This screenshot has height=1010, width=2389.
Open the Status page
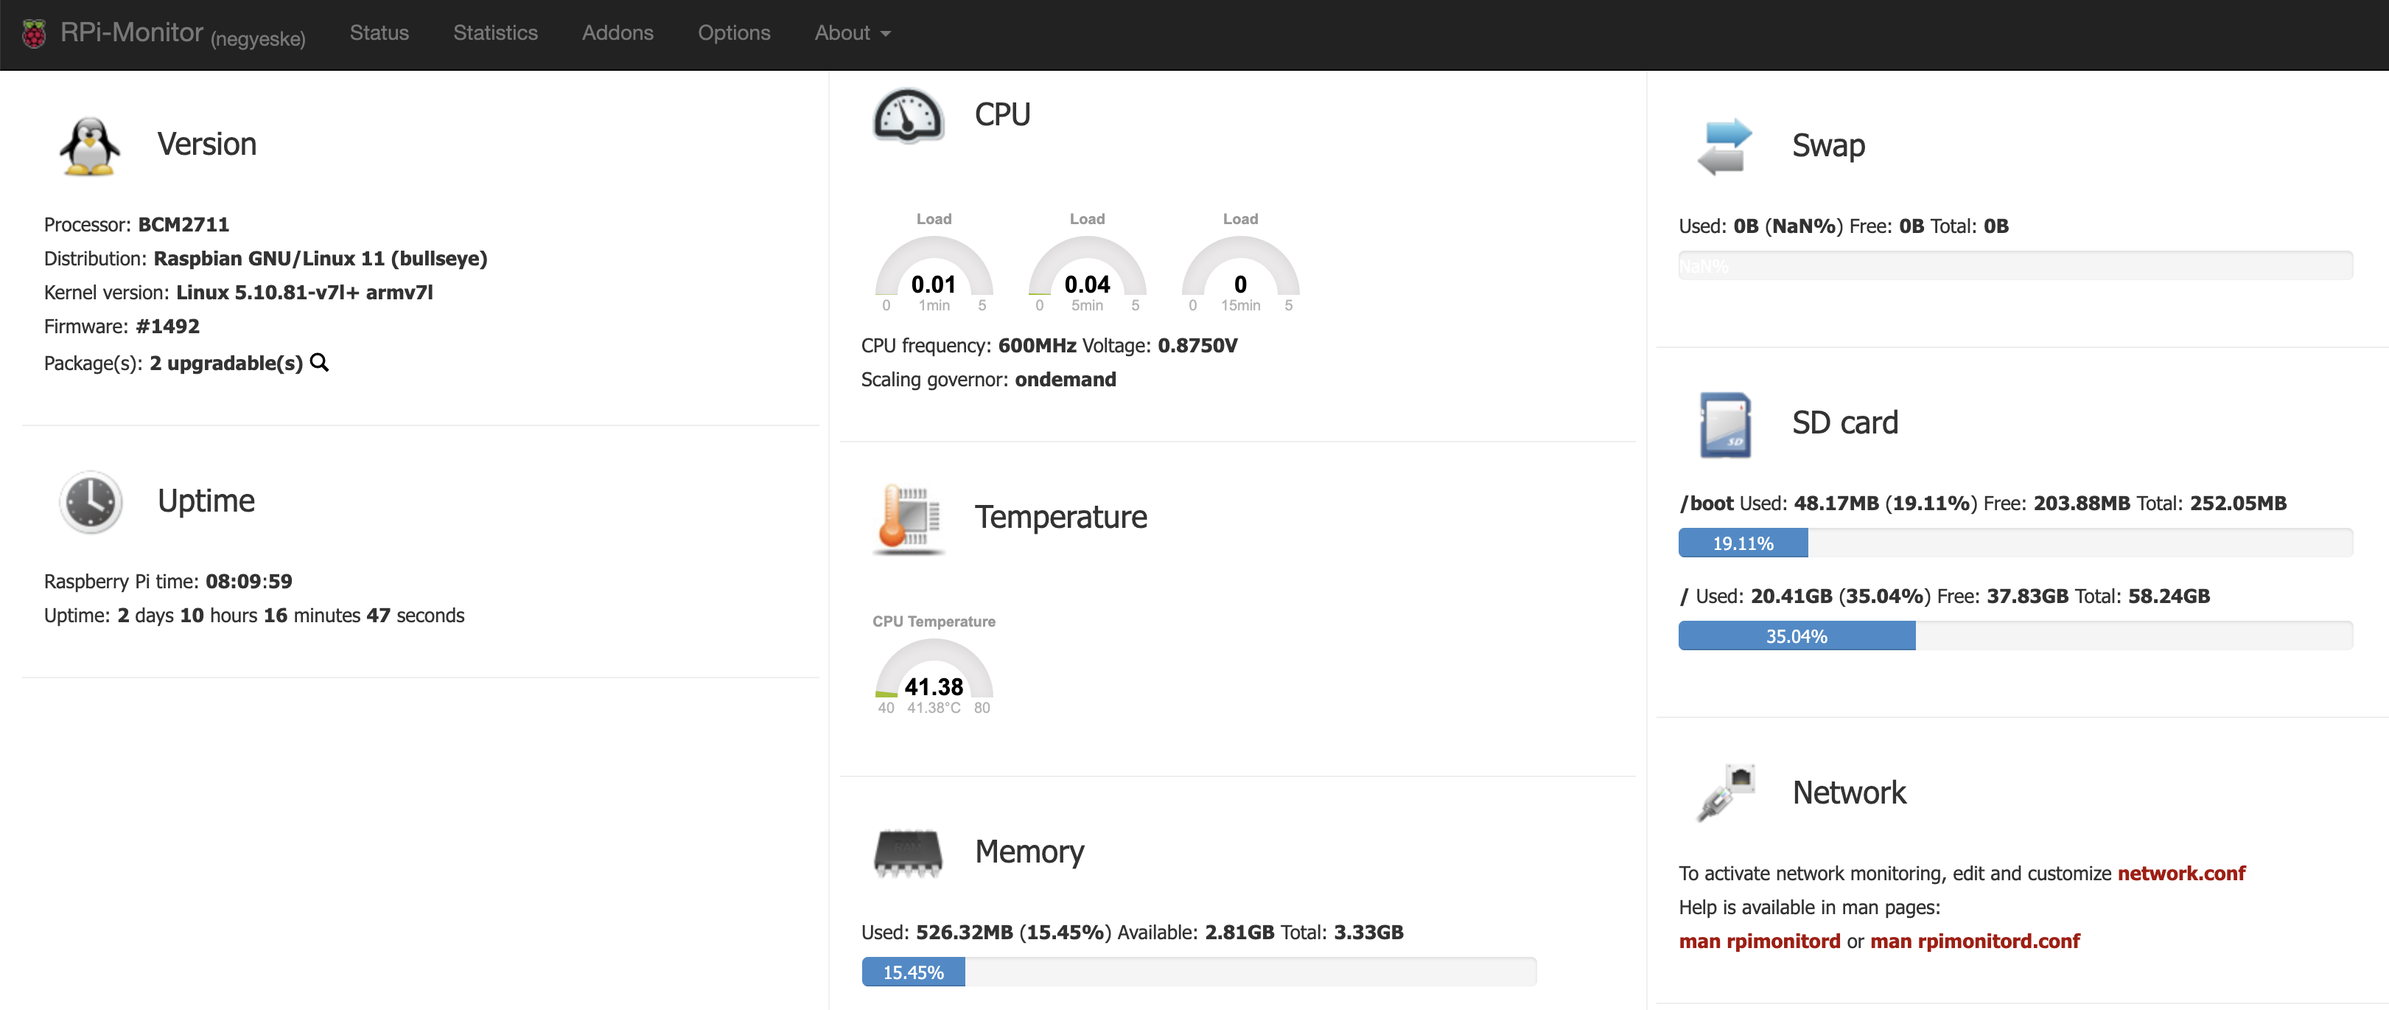[379, 33]
